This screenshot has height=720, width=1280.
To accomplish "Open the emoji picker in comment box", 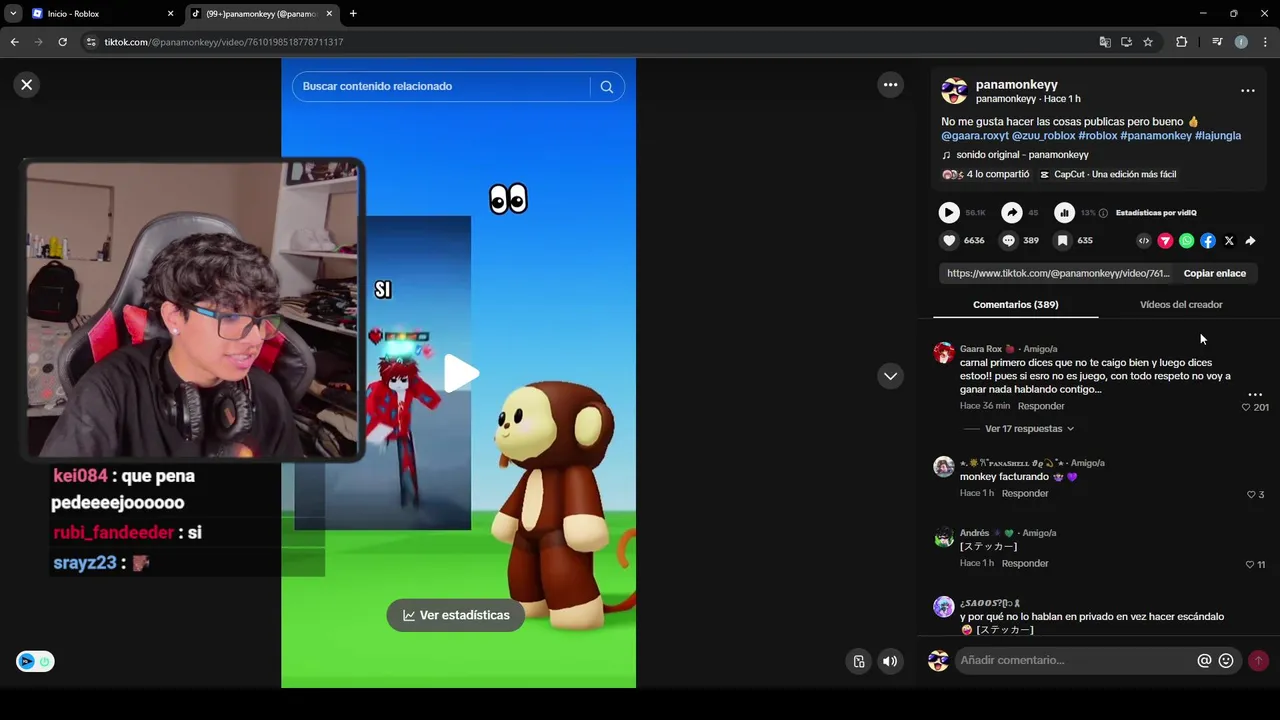I will (x=1226, y=661).
